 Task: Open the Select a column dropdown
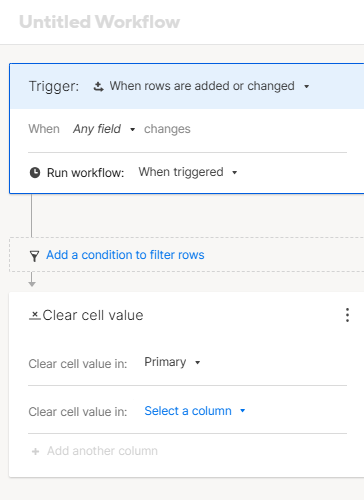pos(195,411)
